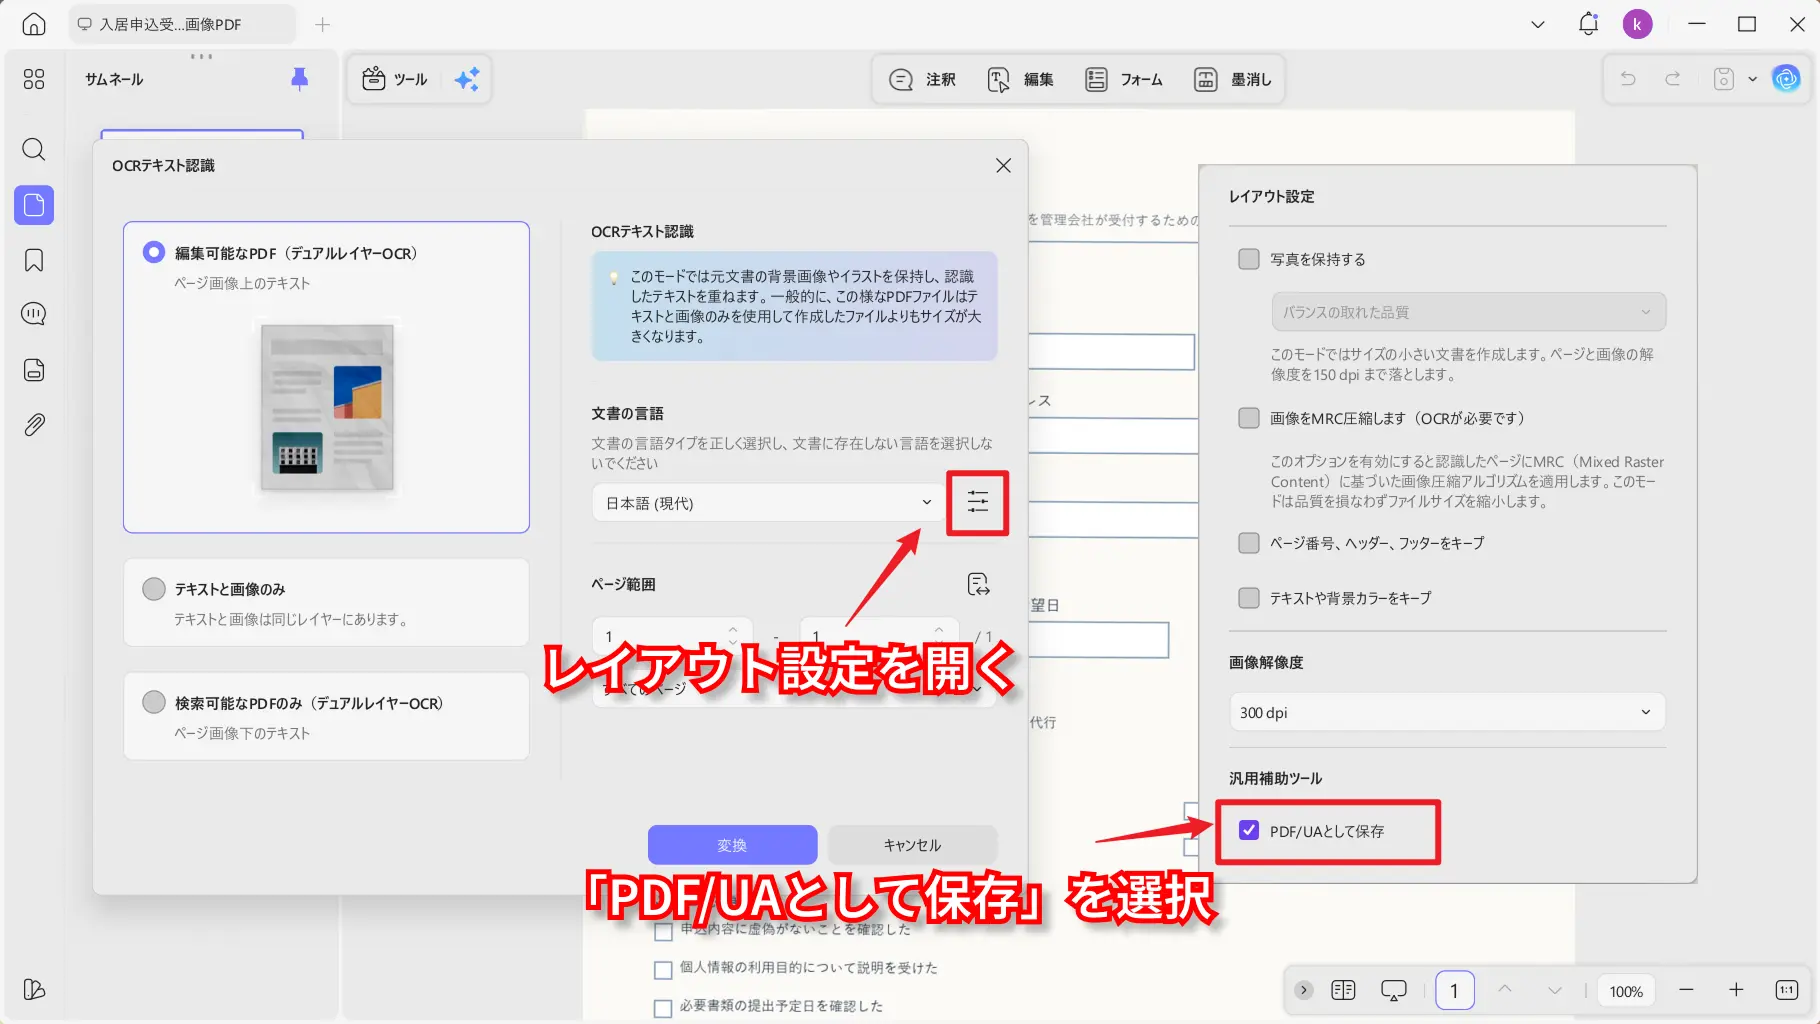Open the AI sparkle assistant icon
The width and height of the screenshot is (1820, 1024).
467,79
